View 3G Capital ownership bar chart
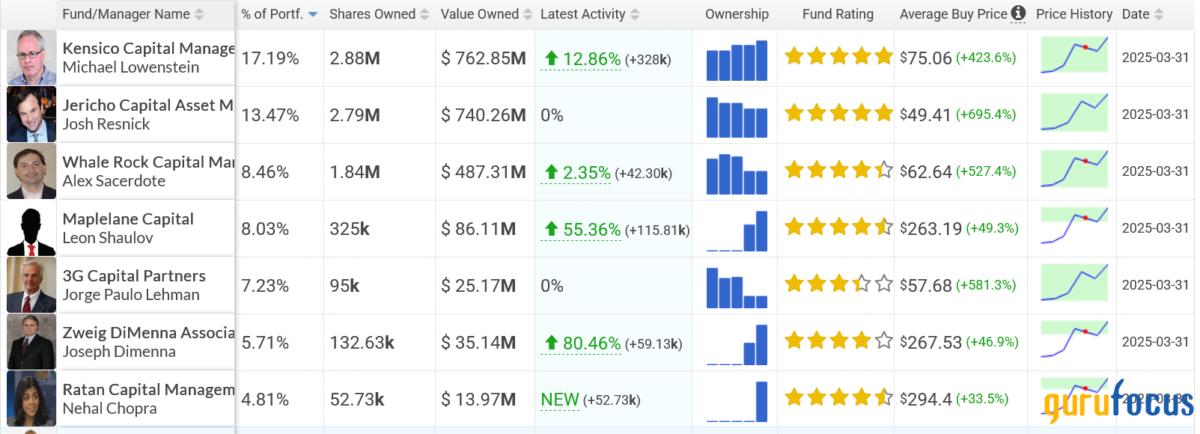This screenshot has width=1200, height=434. coord(737,288)
